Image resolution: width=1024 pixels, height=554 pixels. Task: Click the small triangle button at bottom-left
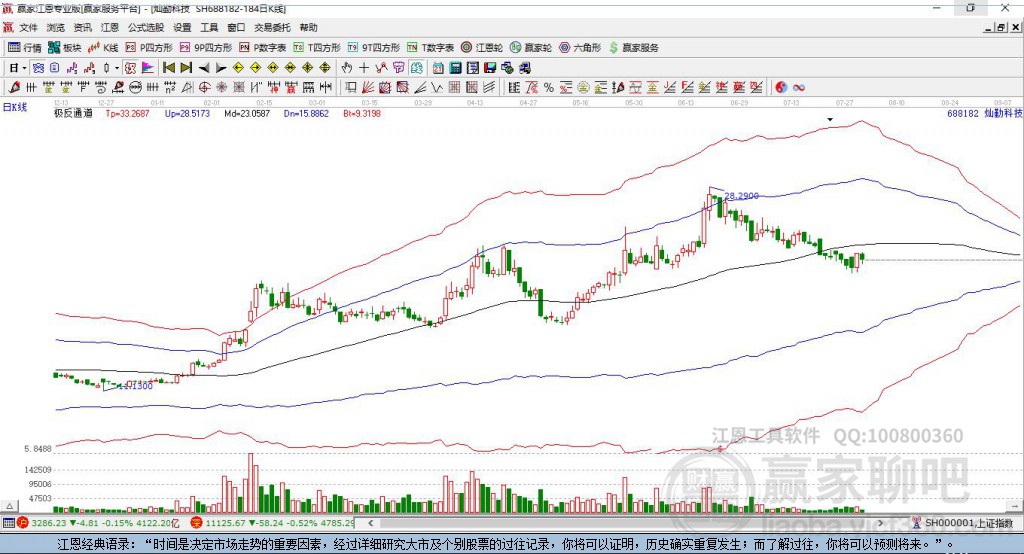9,506
